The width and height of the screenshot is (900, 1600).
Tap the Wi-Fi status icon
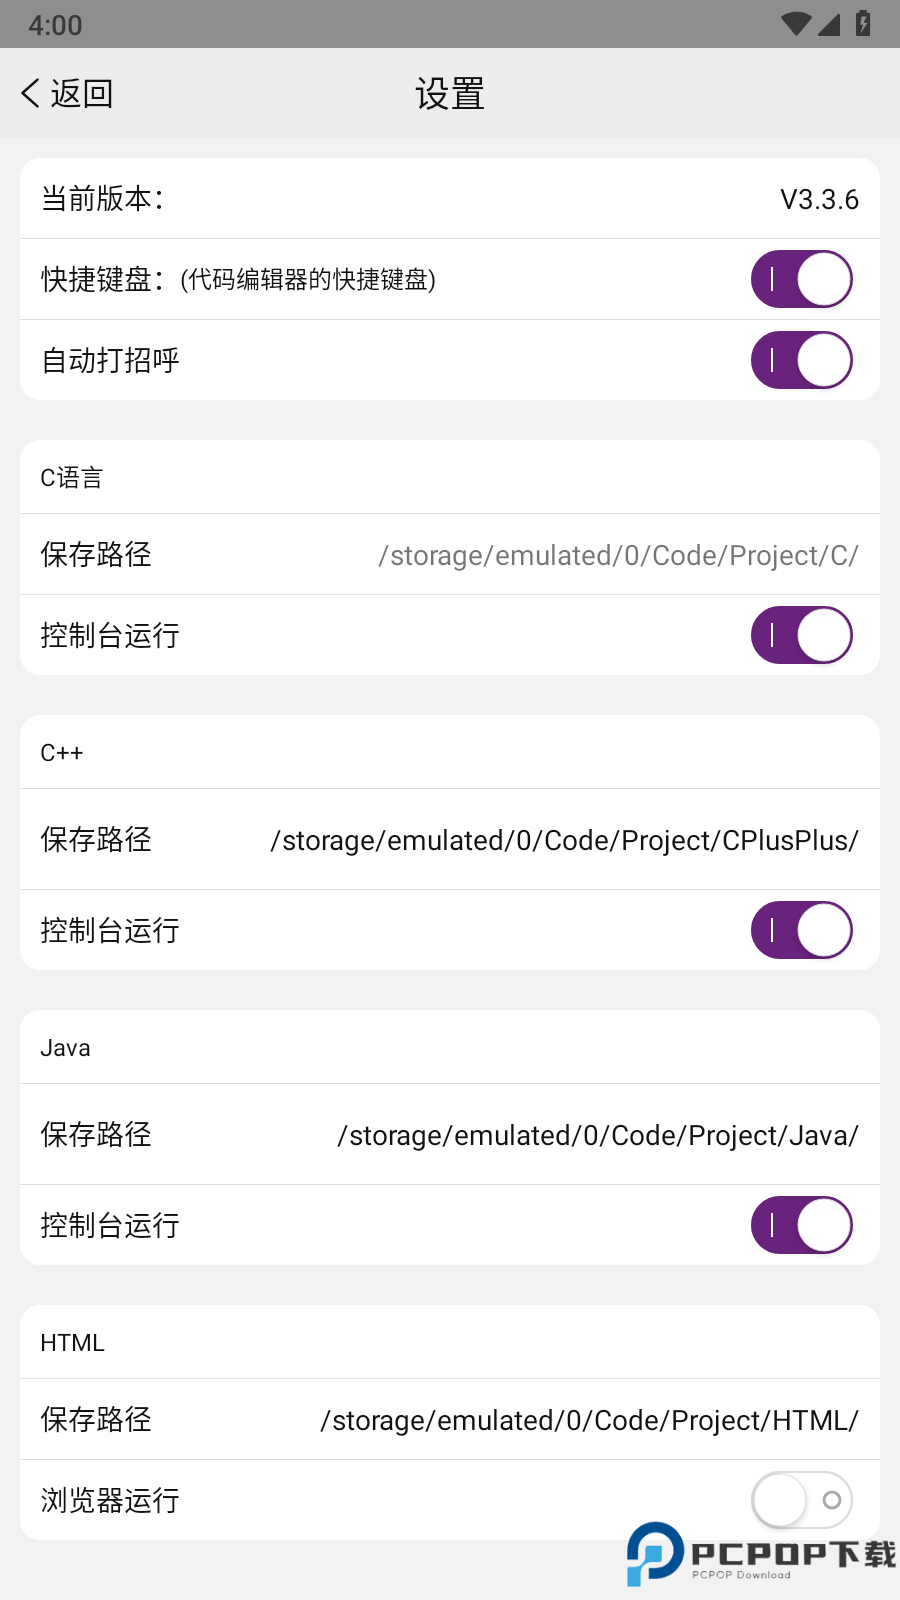click(x=796, y=24)
